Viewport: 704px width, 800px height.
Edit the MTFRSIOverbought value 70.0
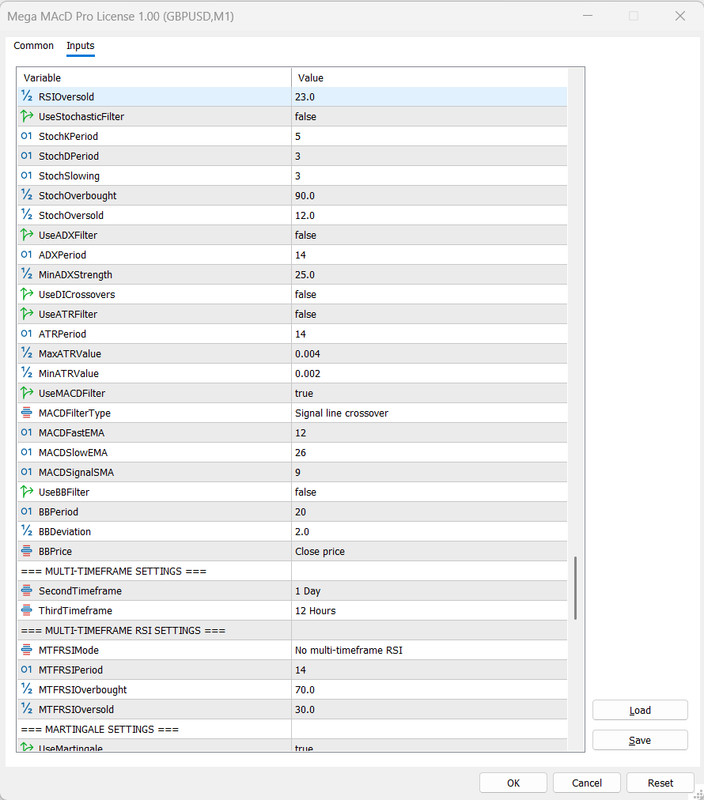[x=429, y=690]
